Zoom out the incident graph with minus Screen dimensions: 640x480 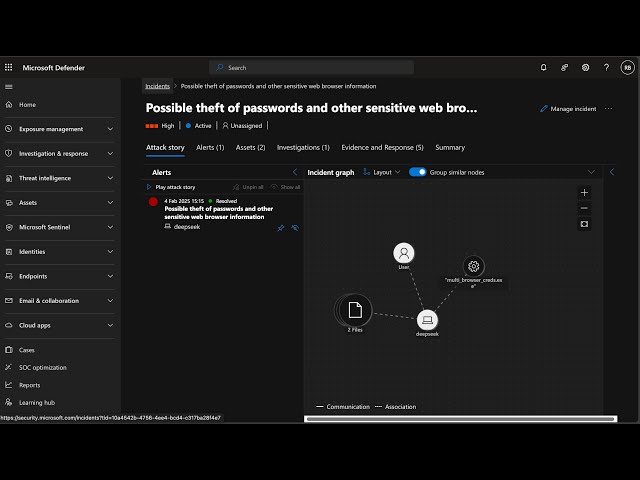(584, 208)
